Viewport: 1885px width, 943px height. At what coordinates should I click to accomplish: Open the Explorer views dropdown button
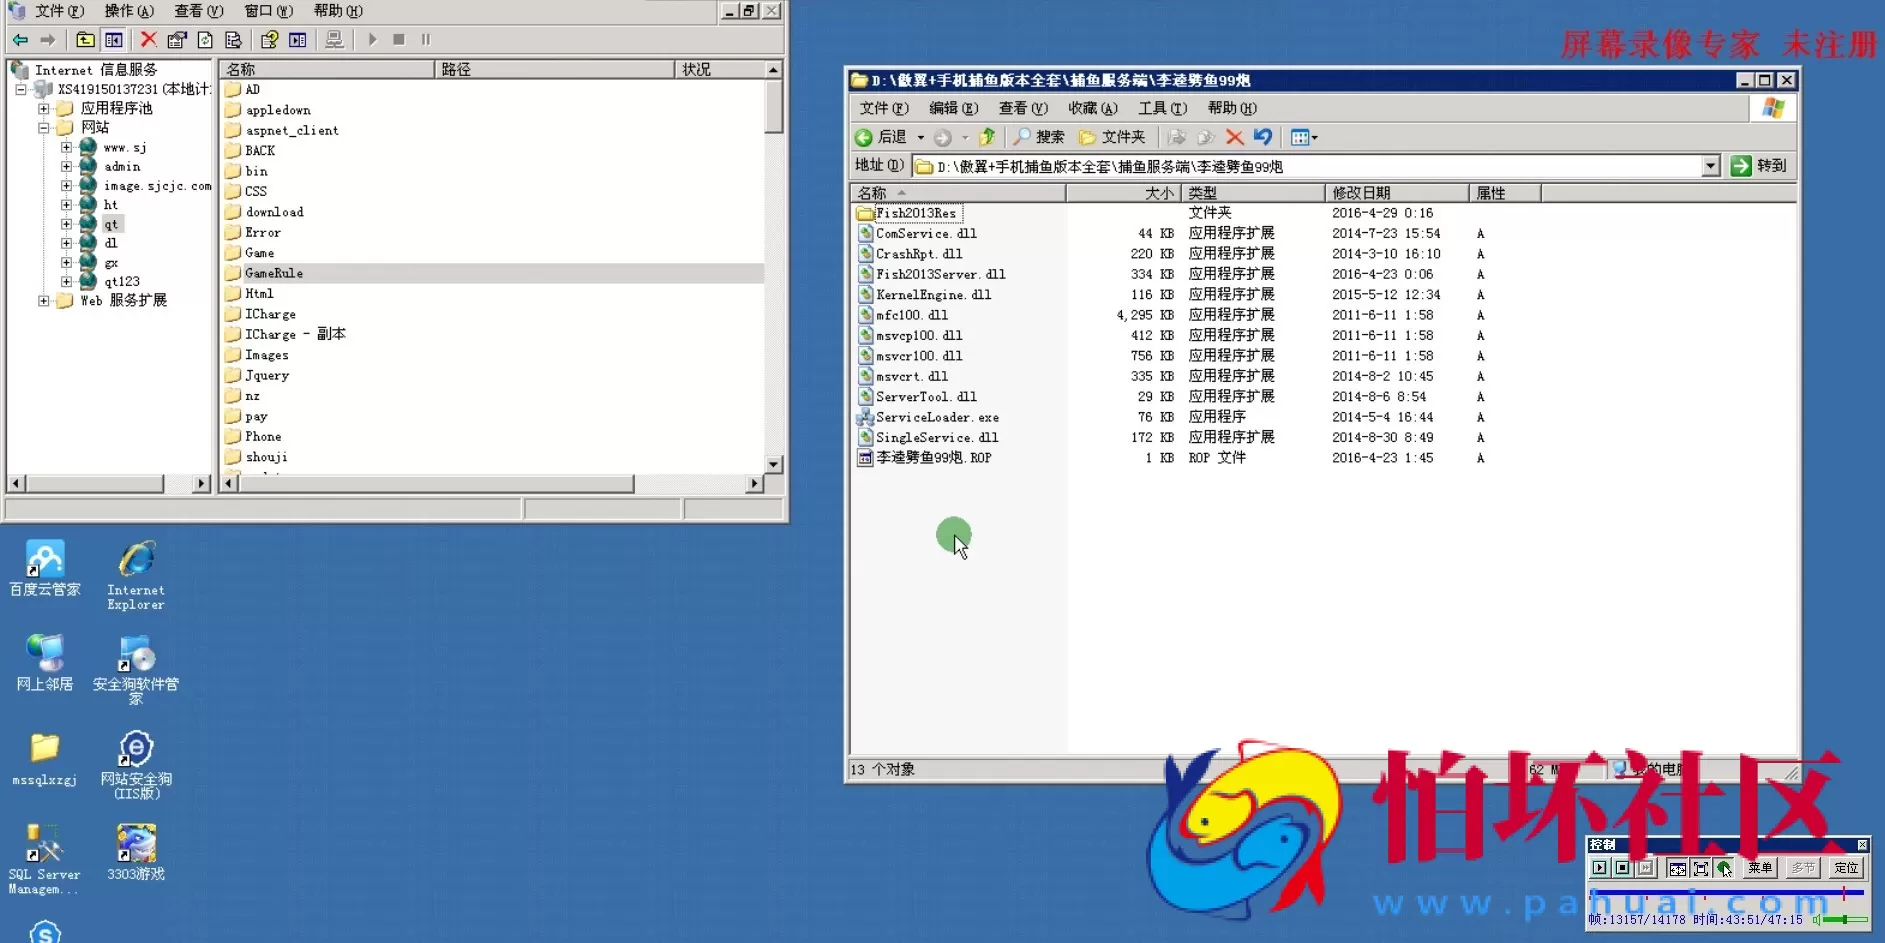click(x=1303, y=137)
